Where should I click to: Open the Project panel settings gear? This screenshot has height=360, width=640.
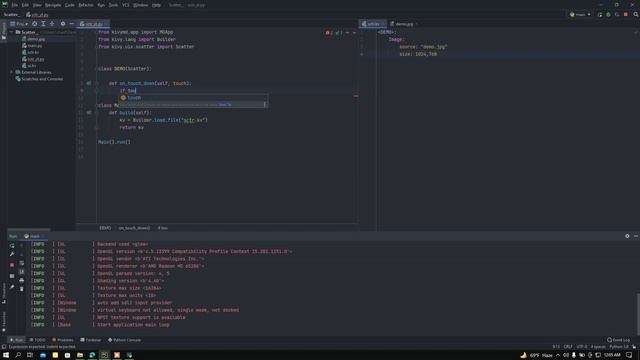click(63, 24)
